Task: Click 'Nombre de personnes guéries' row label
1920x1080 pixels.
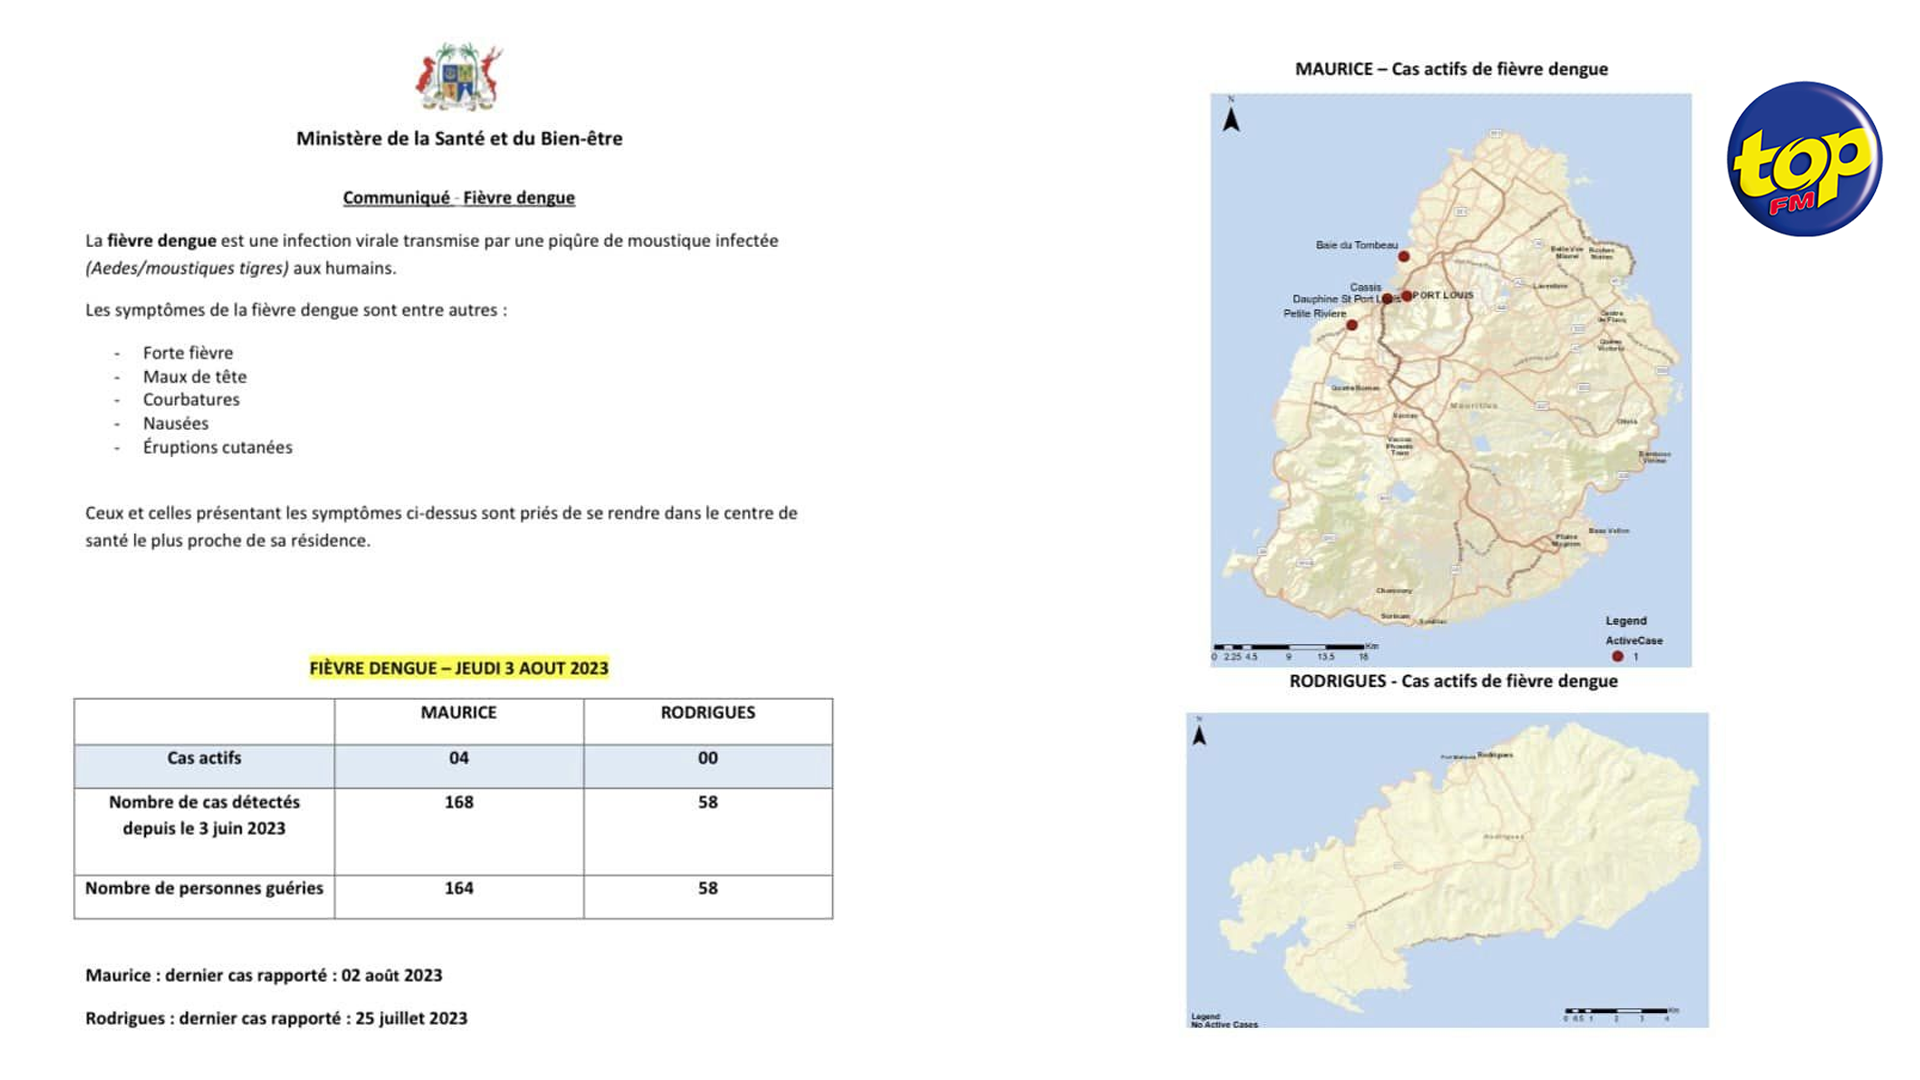Action: click(204, 888)
